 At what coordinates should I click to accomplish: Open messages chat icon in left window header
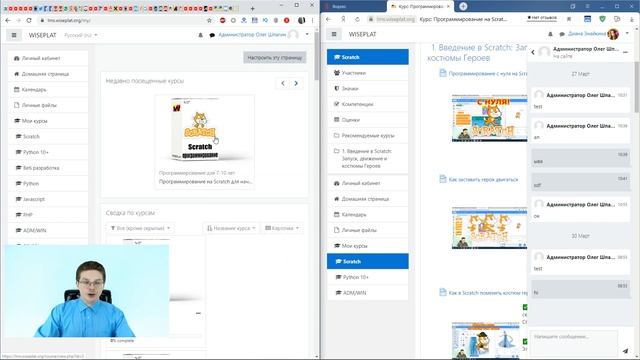point(212,35)
